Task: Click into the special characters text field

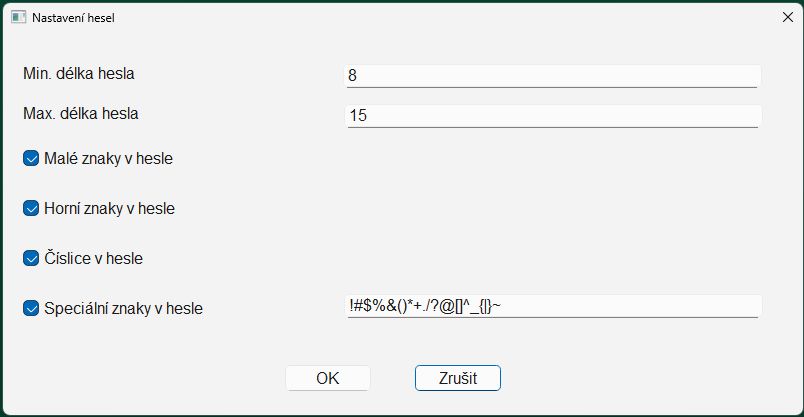Action: pyautogui.click(x=553, y=306)
